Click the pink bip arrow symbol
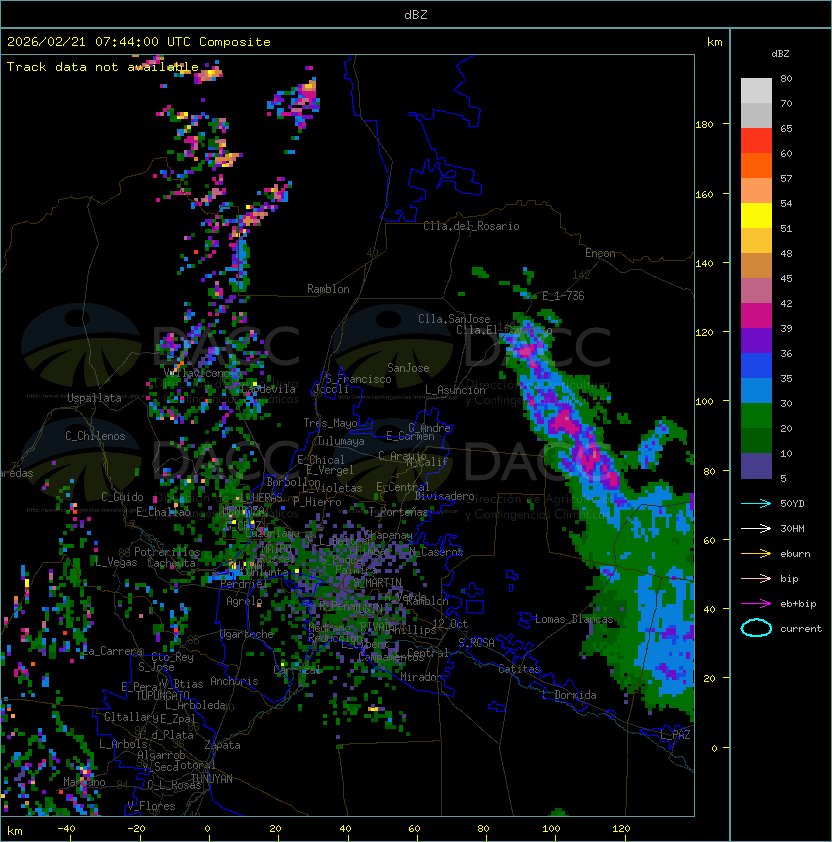The image size is (832, 842). pos(756,578)
